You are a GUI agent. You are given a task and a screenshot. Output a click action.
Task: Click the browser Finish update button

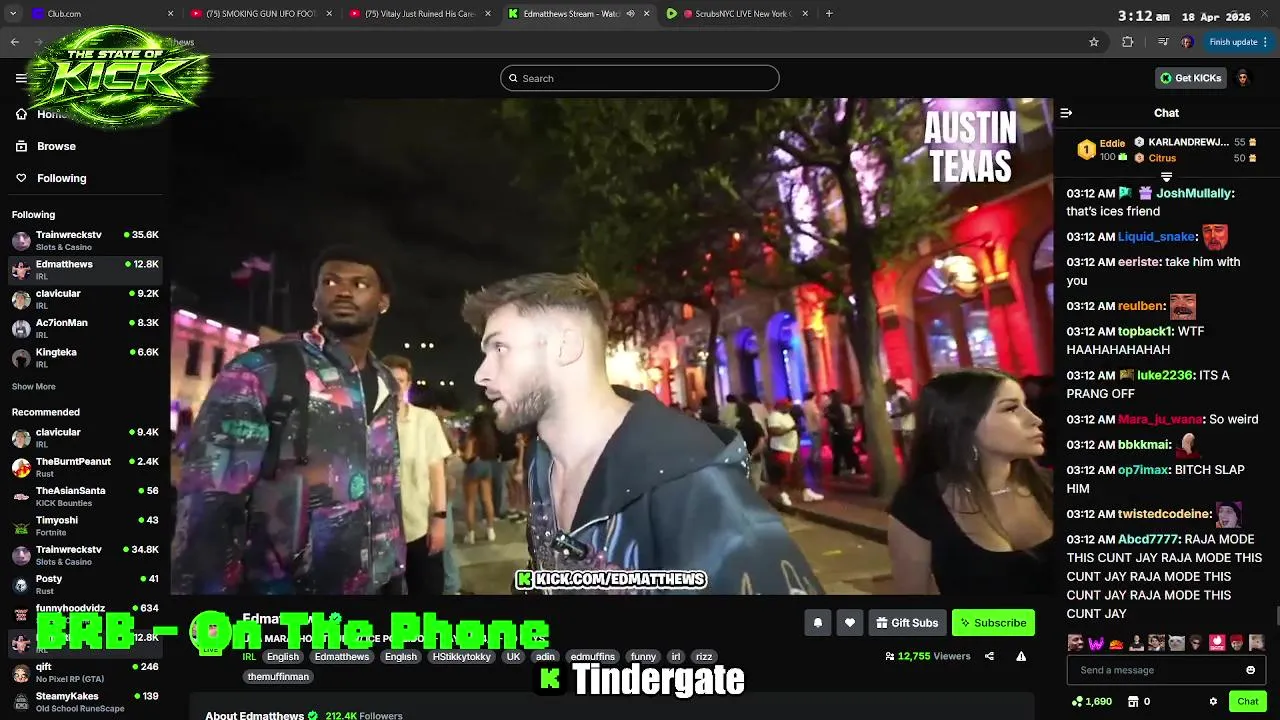(x=1238, y=42)
